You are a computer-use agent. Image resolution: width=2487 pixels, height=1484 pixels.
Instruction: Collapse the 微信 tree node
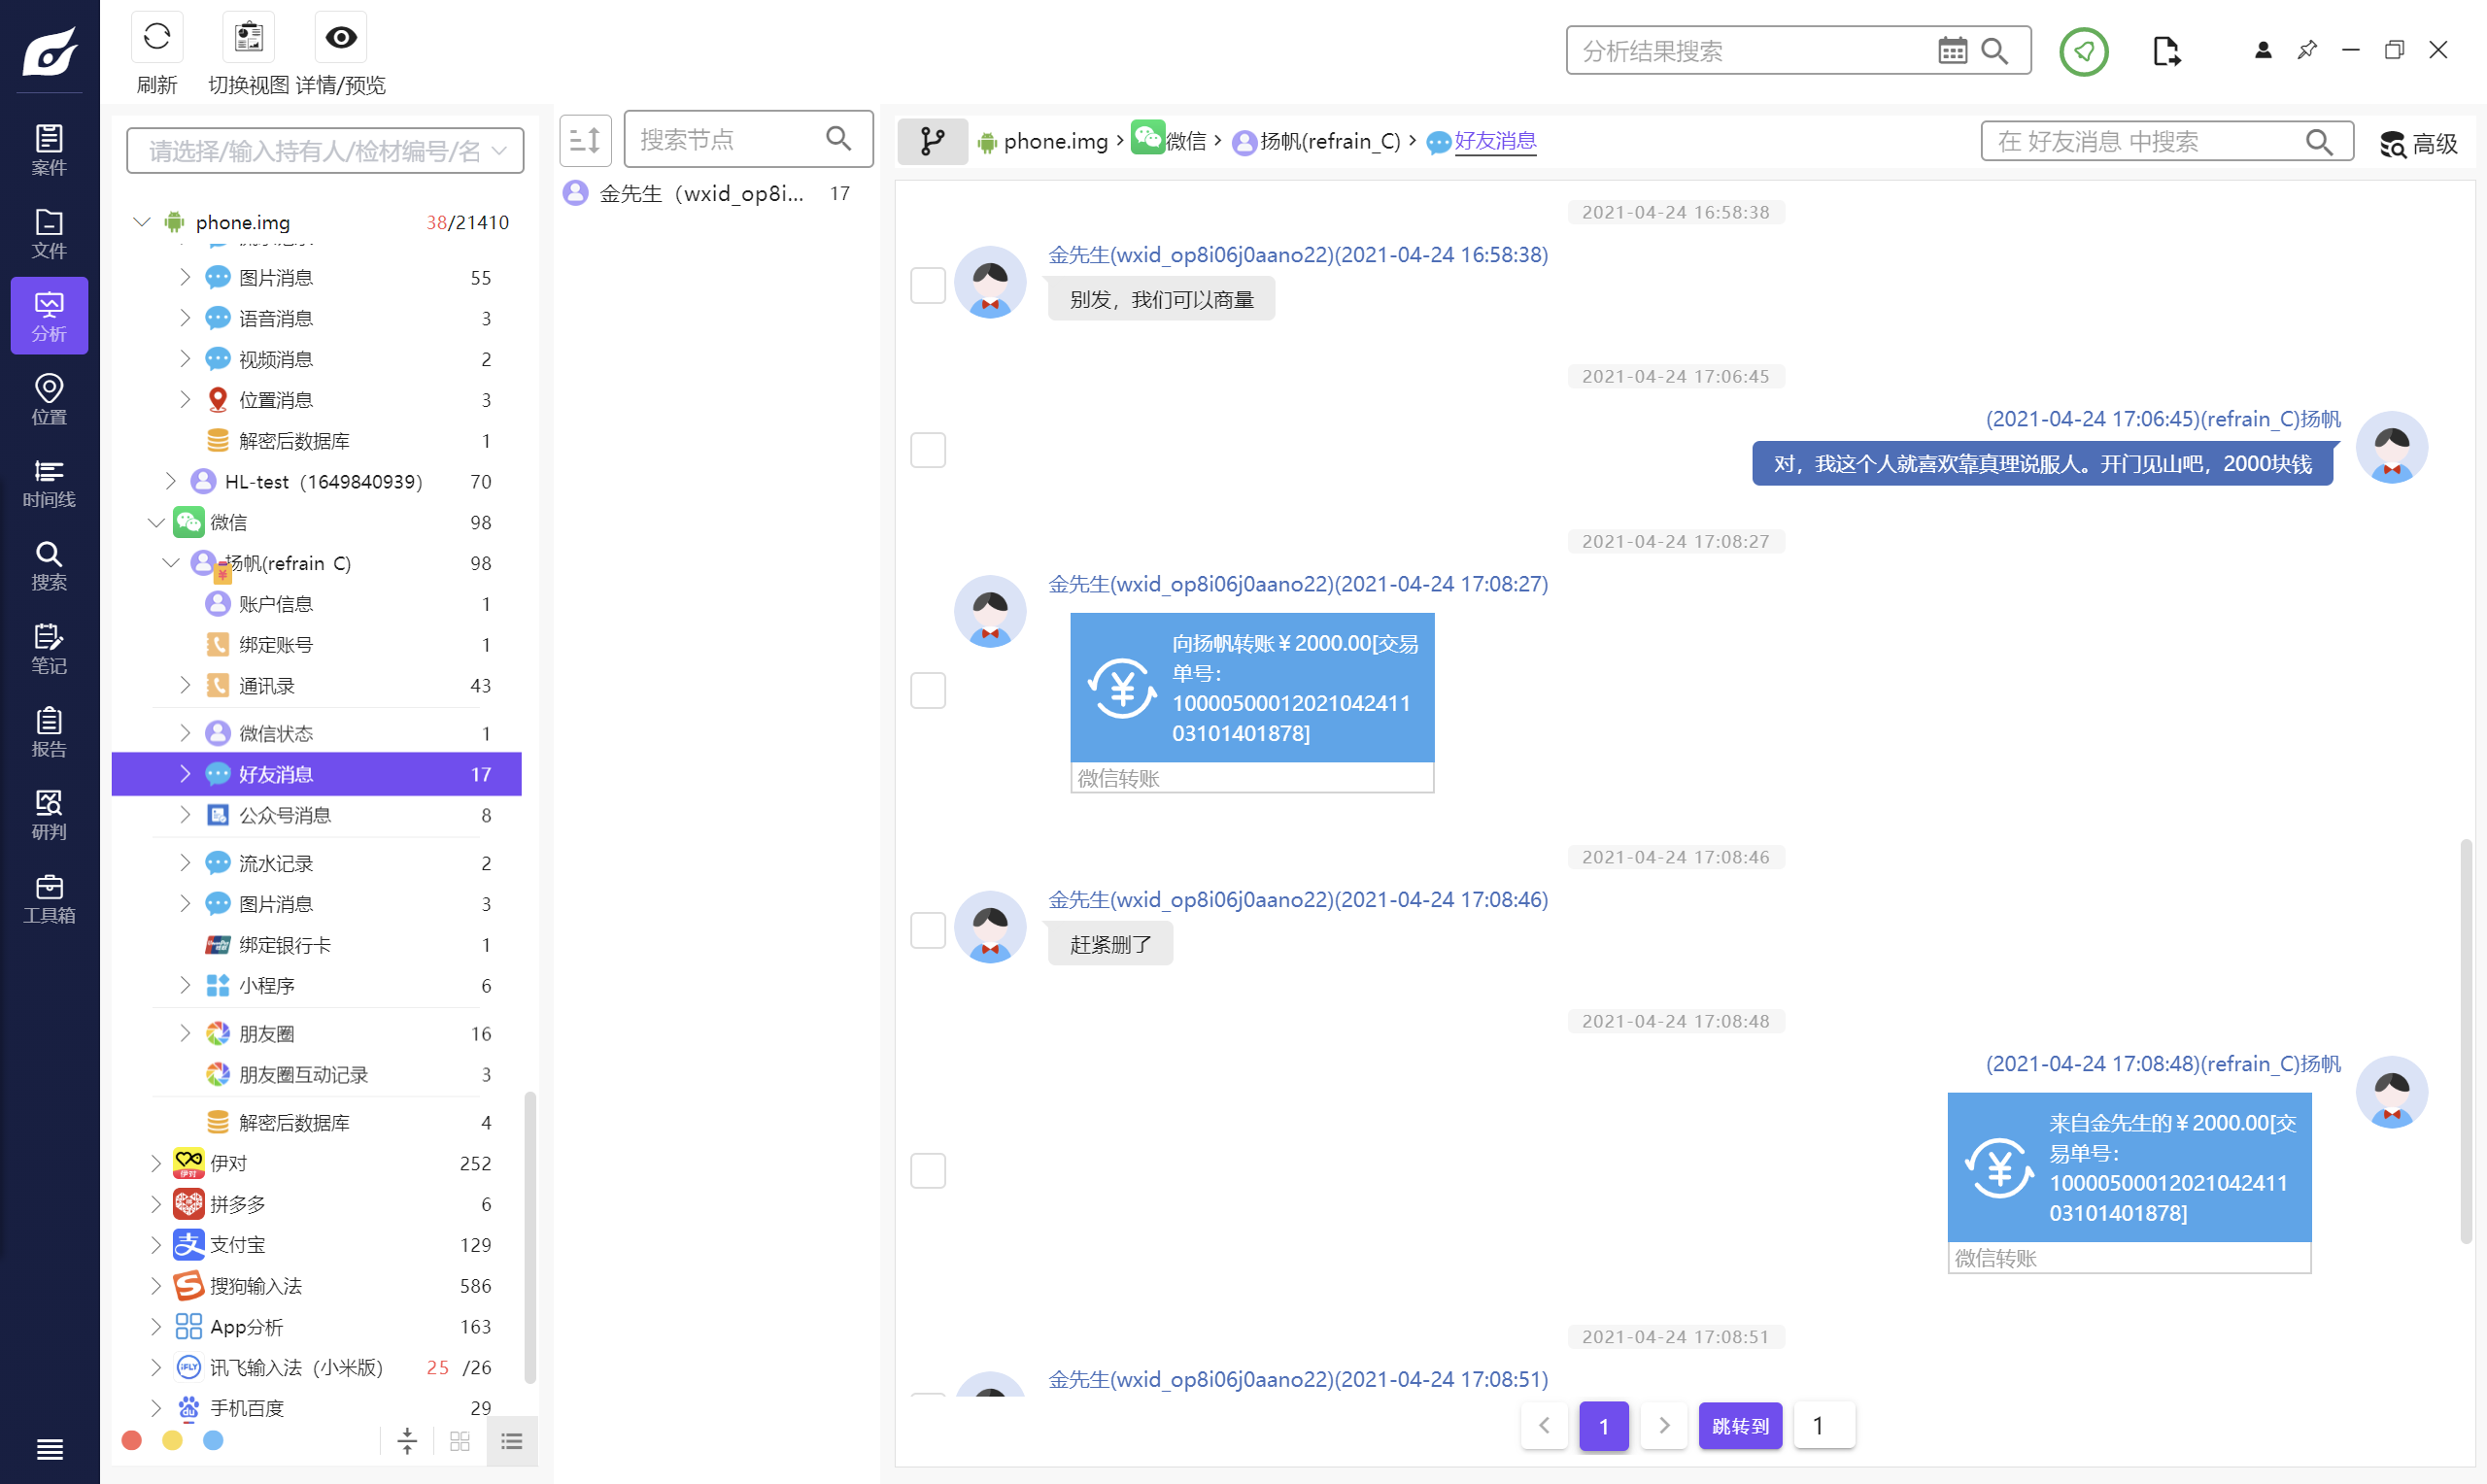(x=156, y=522)
